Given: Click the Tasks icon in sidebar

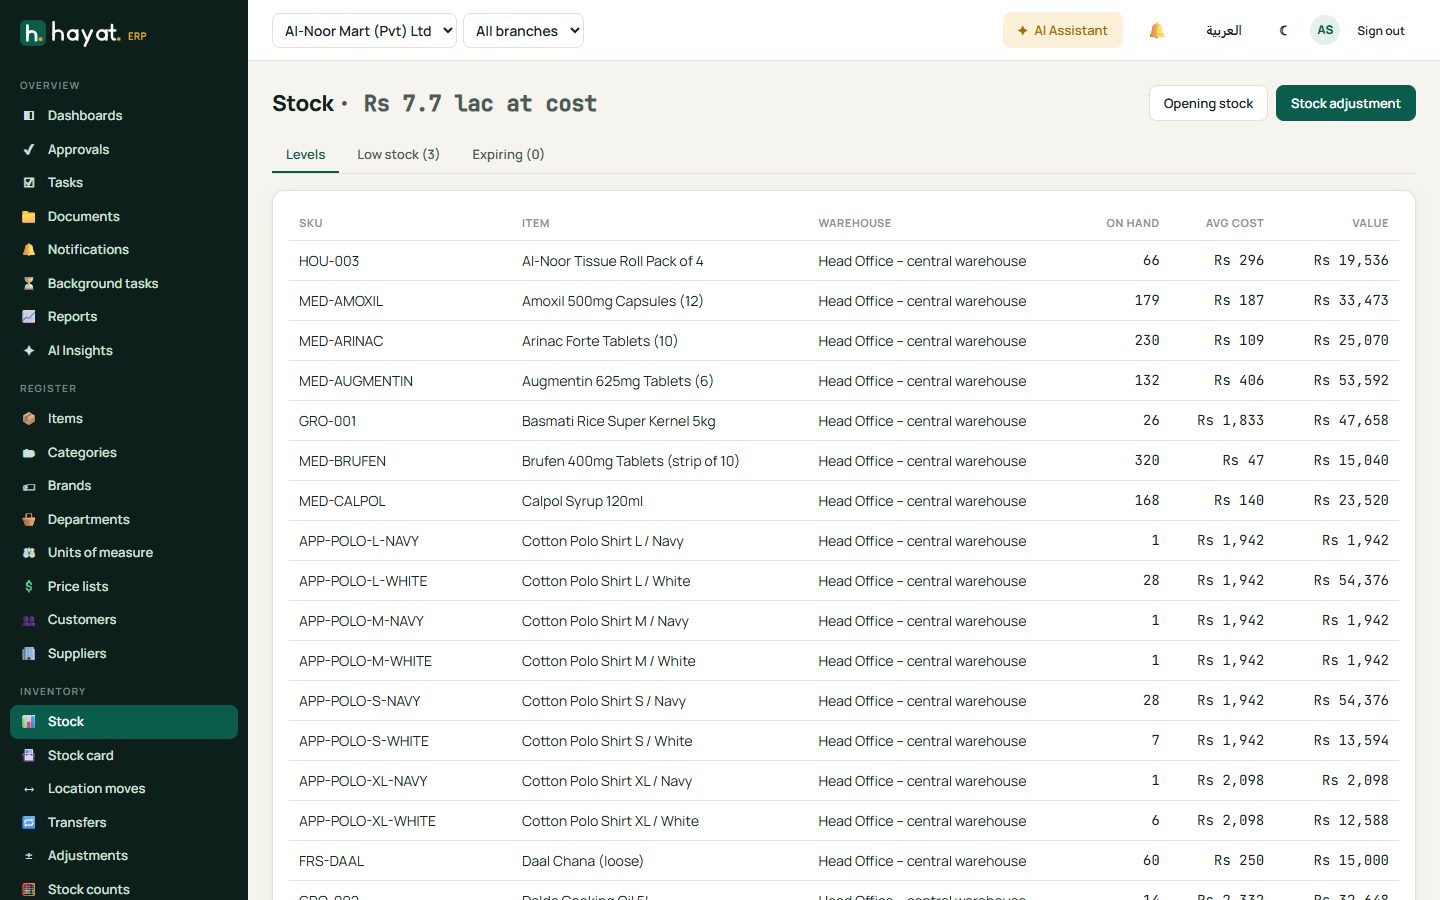Looking at the screenshot, I should (29, 183).
